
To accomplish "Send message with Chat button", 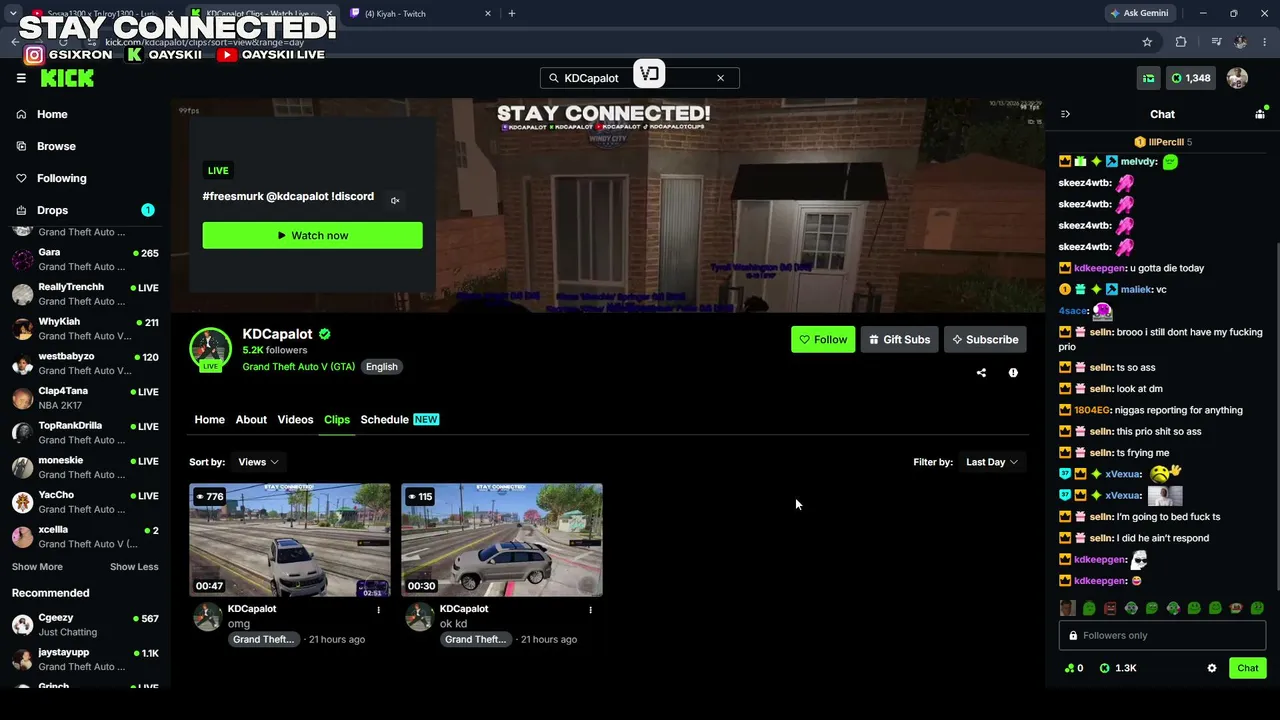I will click(1248, 668).
